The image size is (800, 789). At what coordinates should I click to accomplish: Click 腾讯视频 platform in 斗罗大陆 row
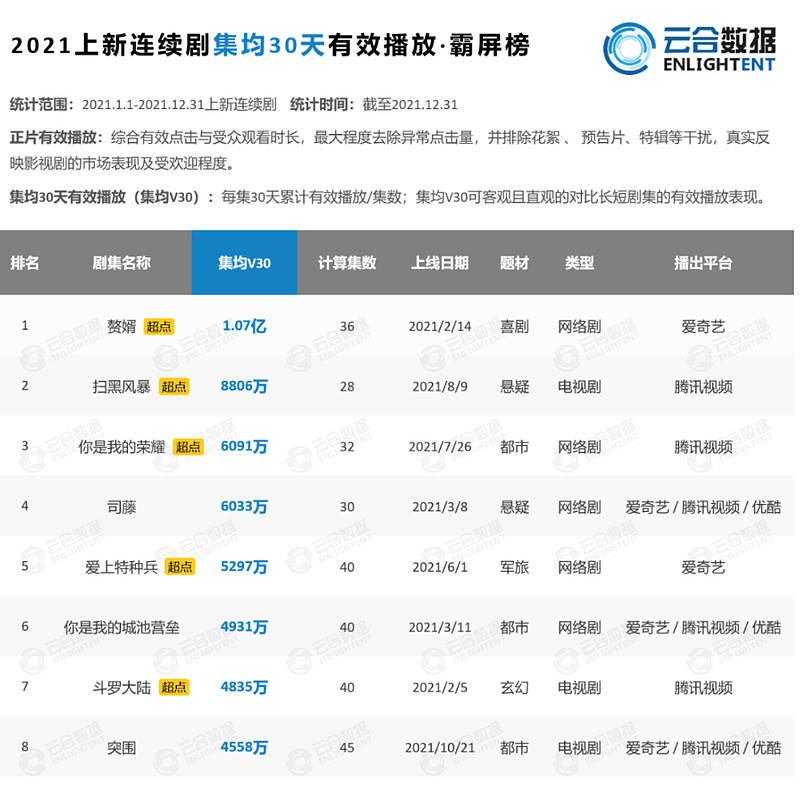(x=703, y=688)
